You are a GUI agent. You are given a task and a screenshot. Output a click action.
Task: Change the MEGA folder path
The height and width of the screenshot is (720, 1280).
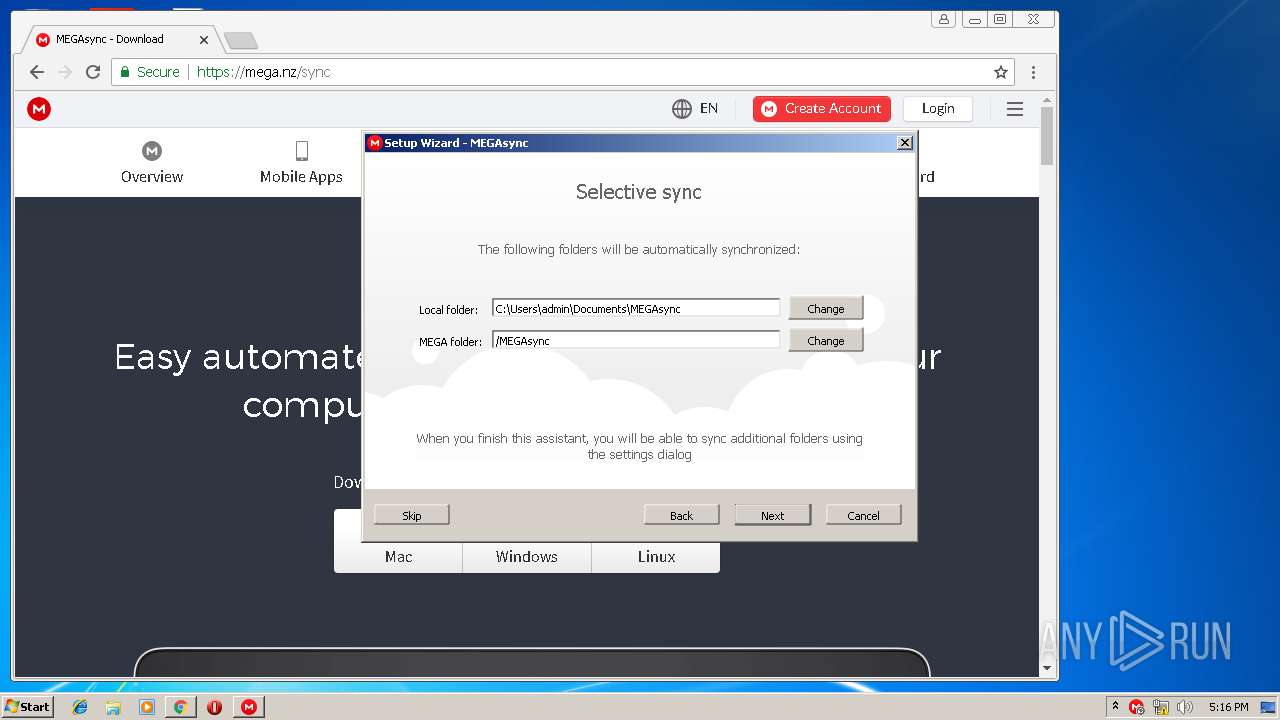coord(825,340)
